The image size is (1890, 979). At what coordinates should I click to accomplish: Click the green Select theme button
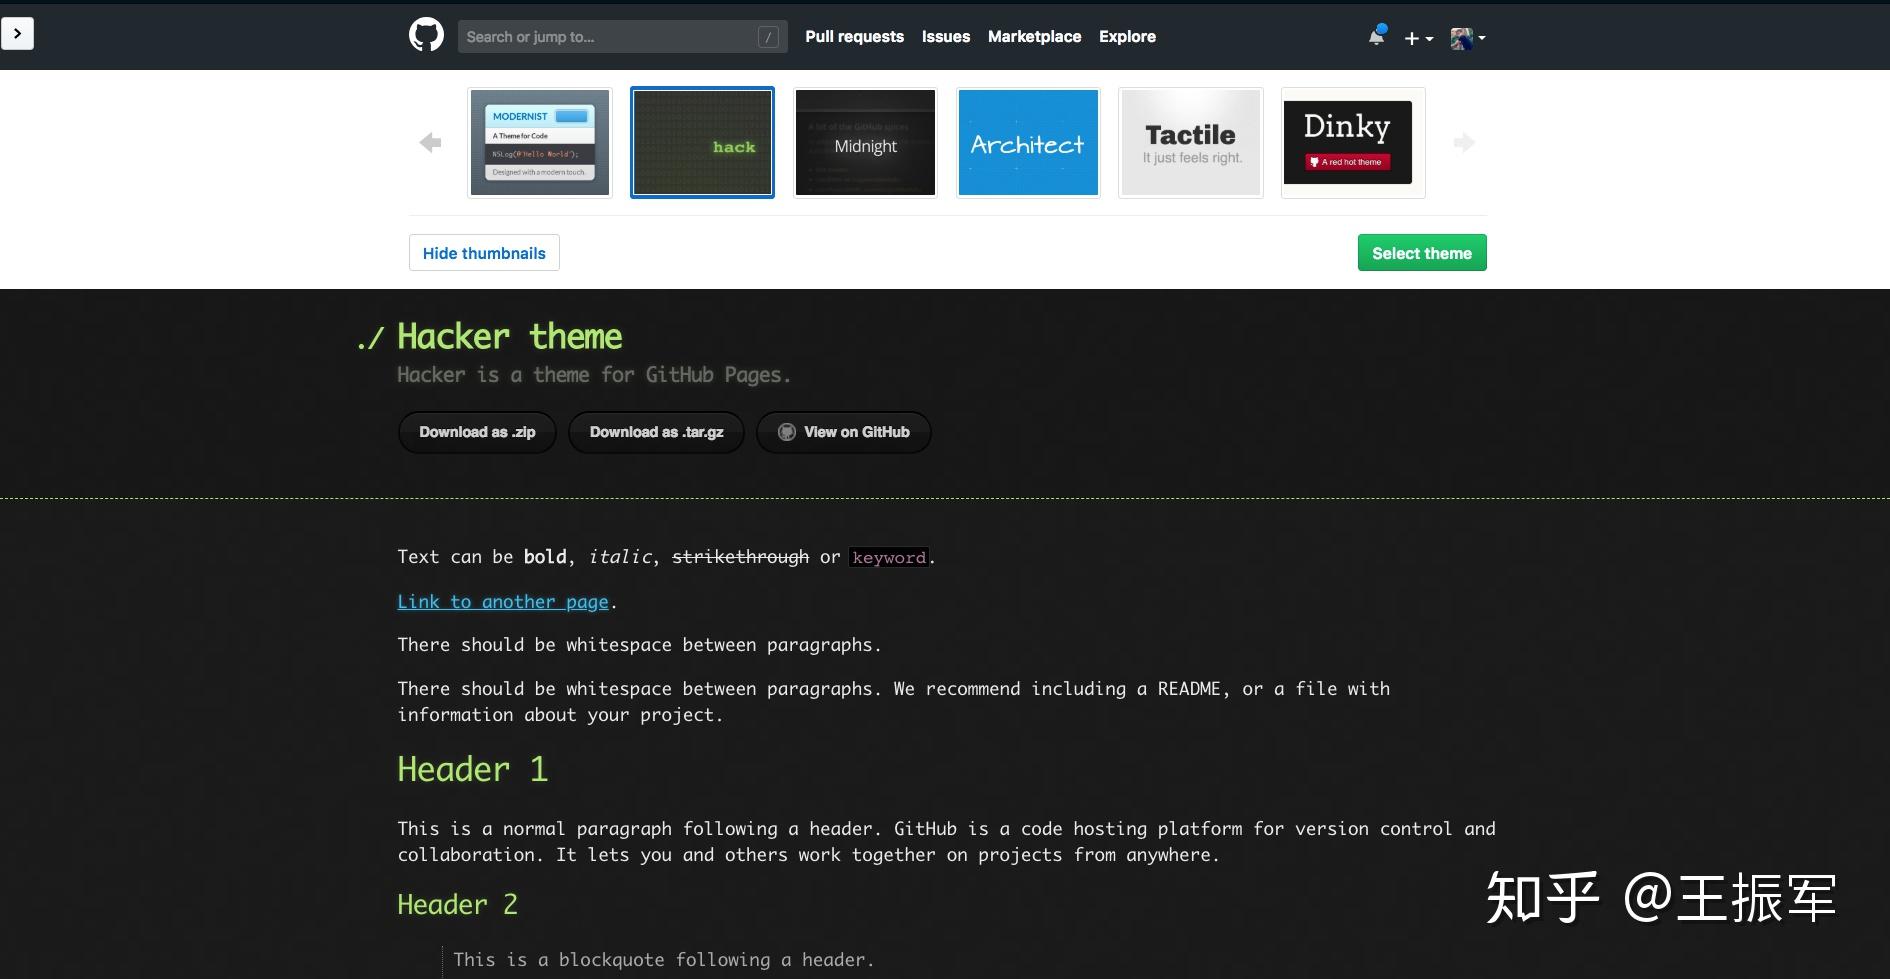click(1422, 253)
